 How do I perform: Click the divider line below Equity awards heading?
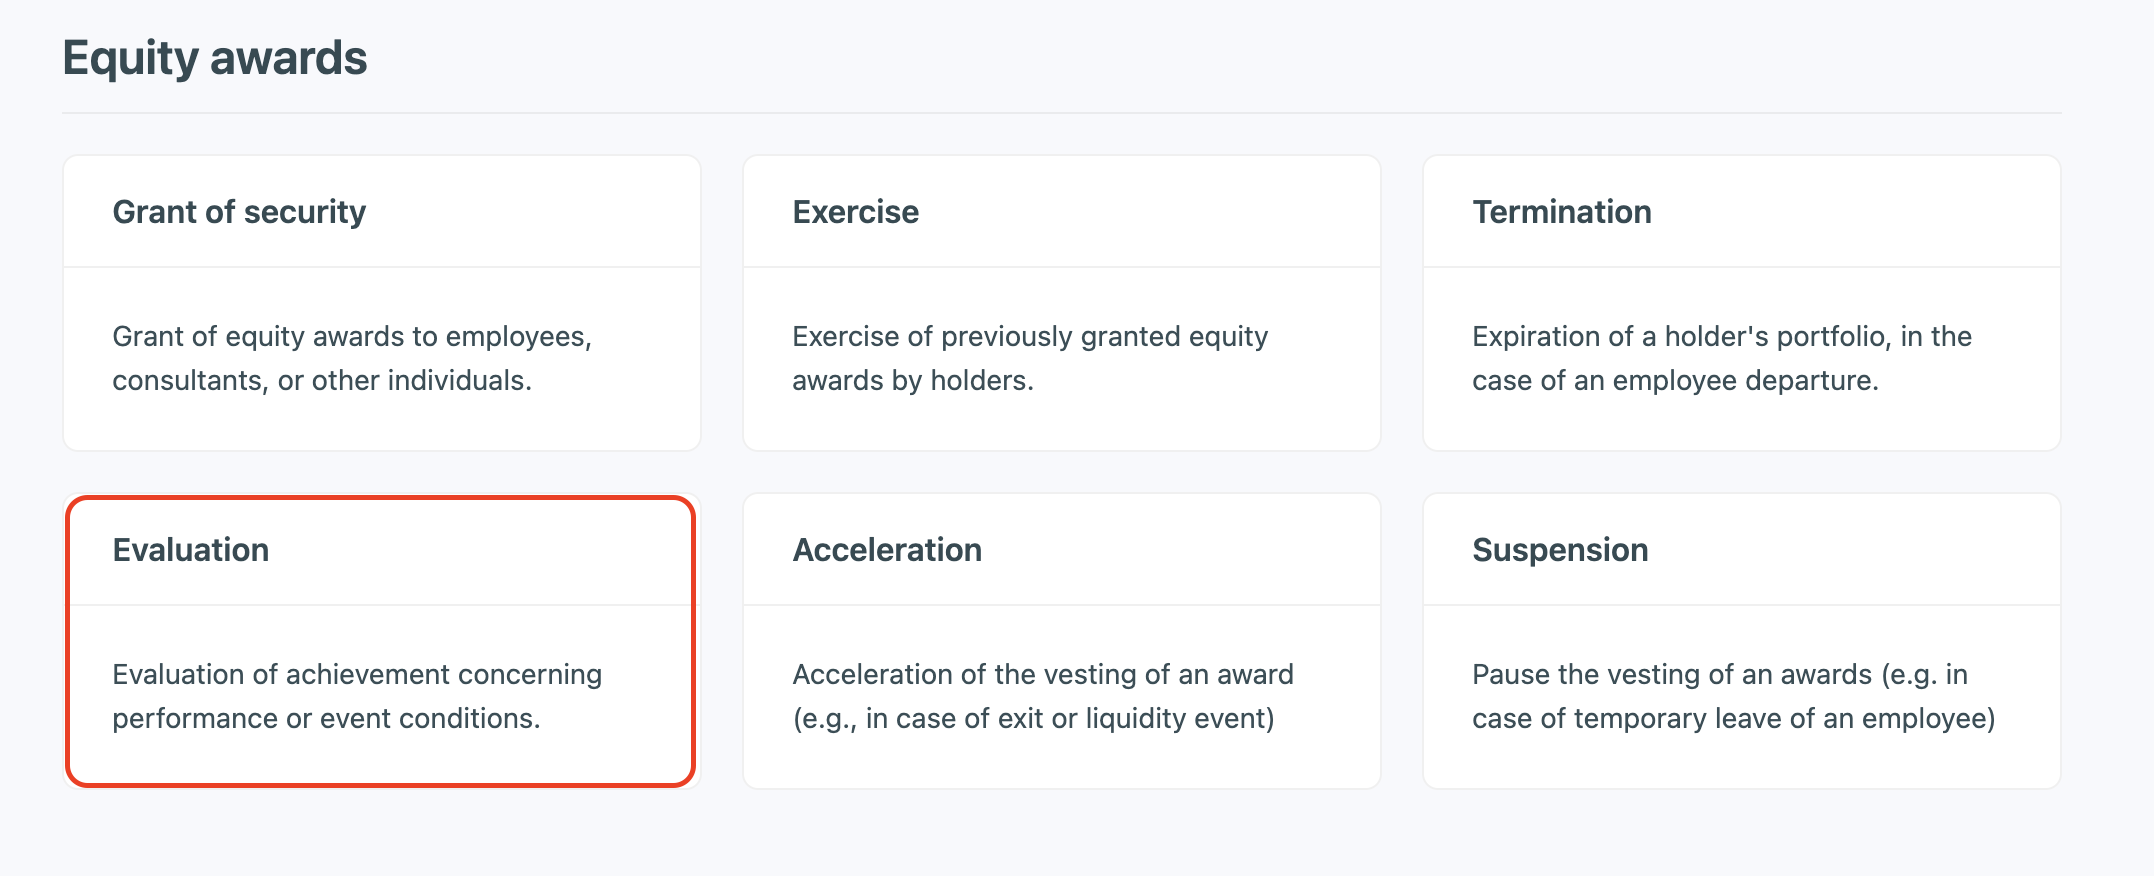pyautogui.click(x=1061, y=113)
